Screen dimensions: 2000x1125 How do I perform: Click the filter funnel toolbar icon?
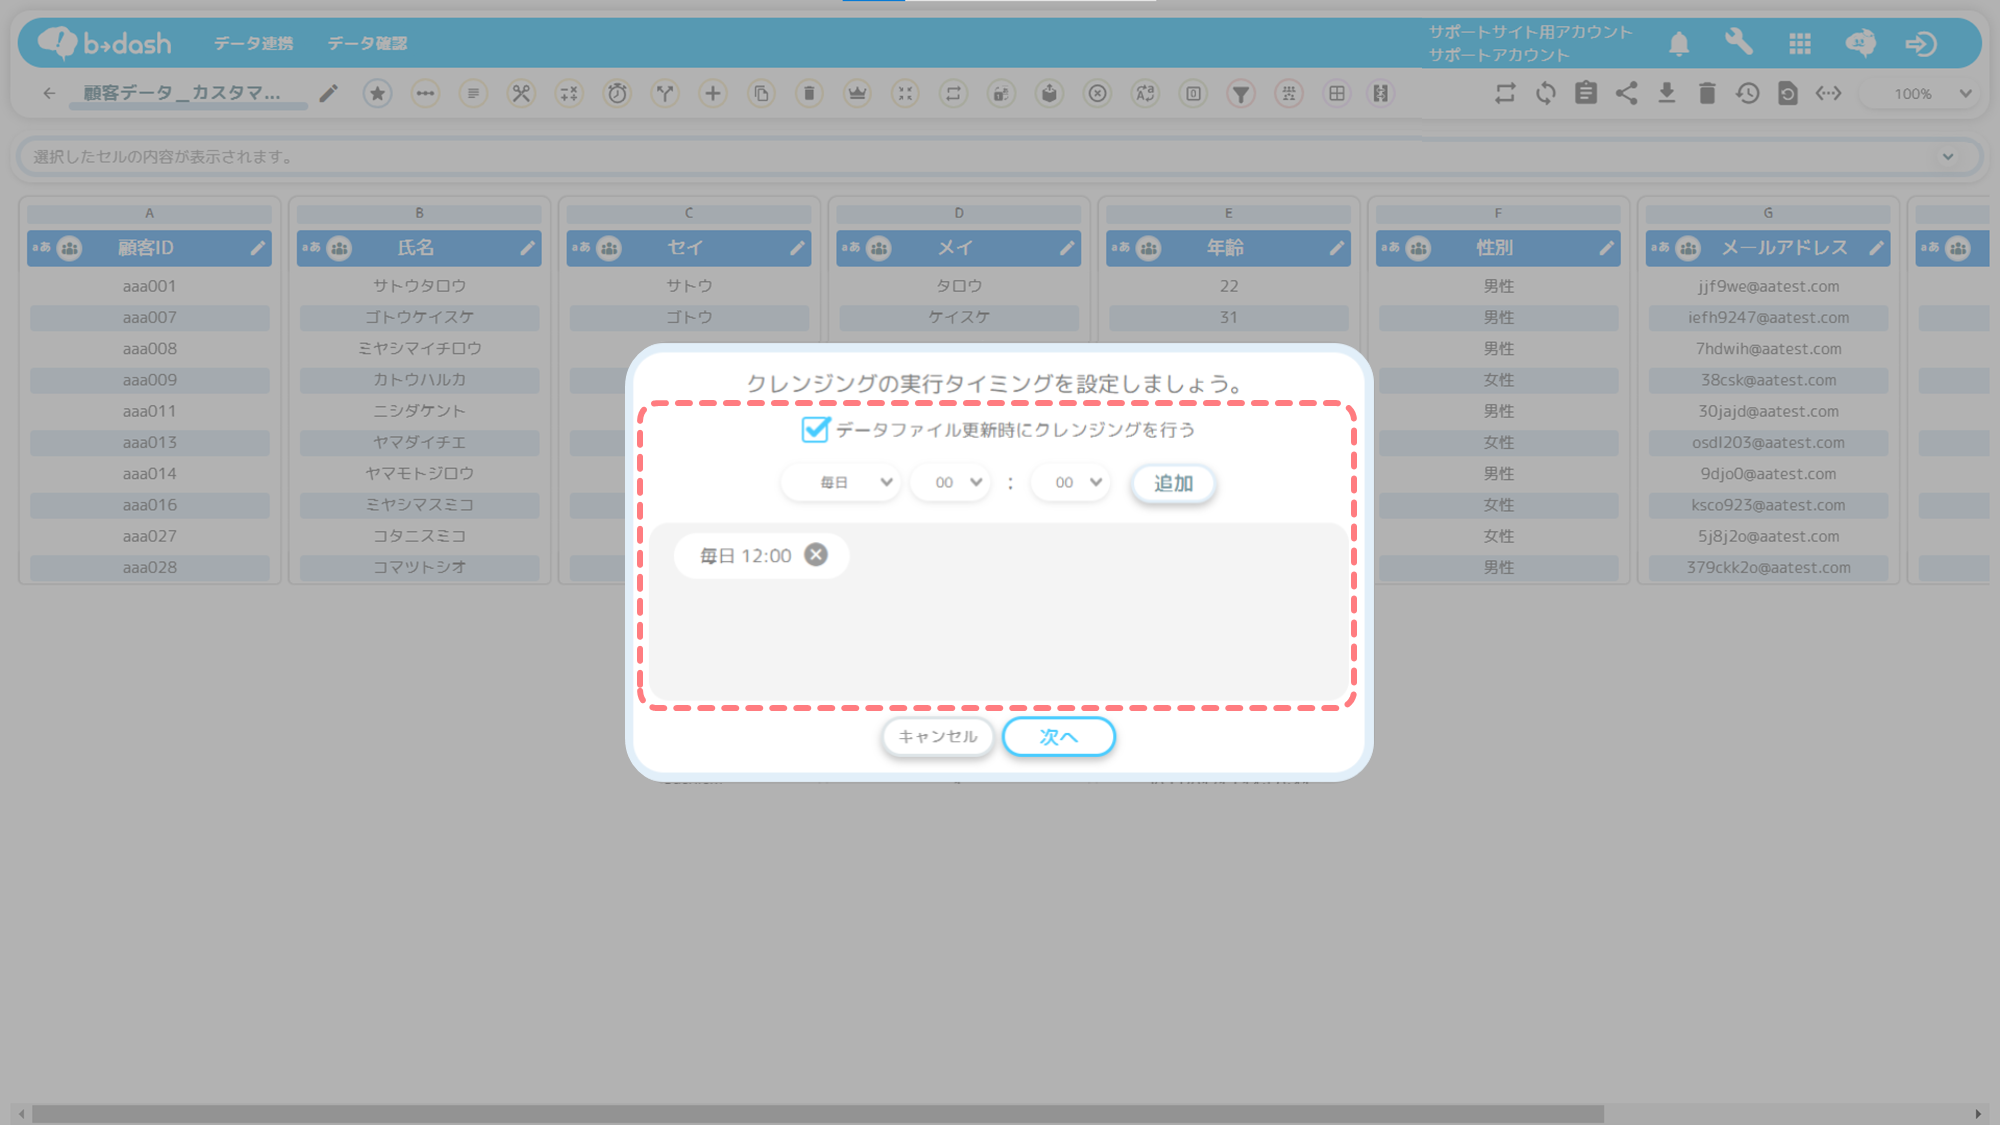1240,94
